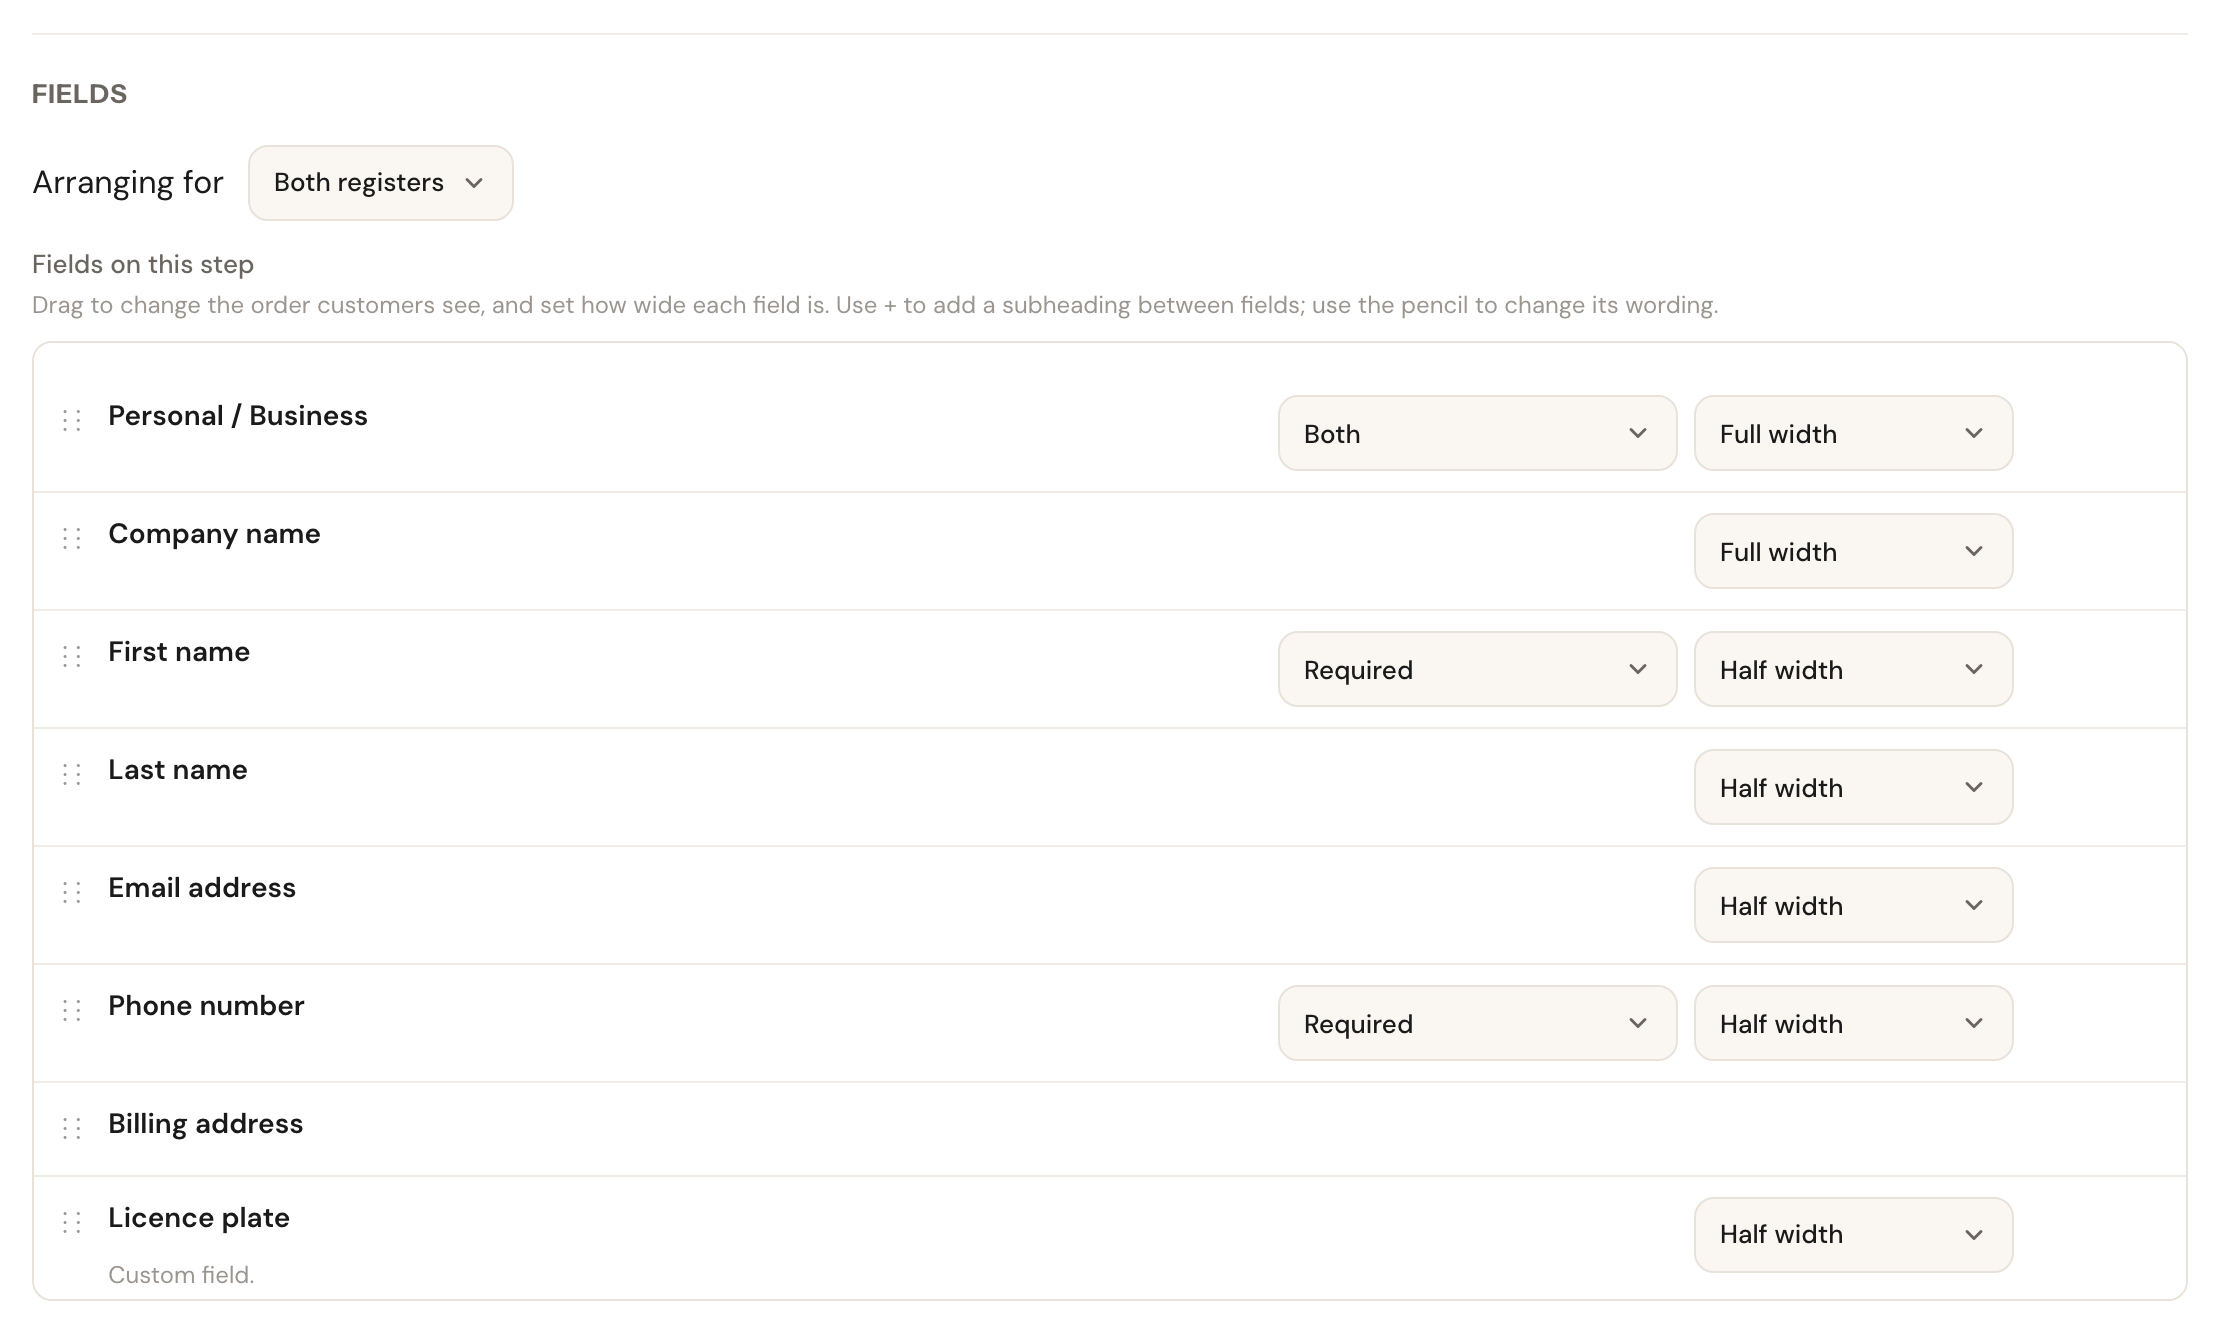Open the Both registers dropdown
This screenshot has width=2220, height=1332.
click(x=381, y=183)
